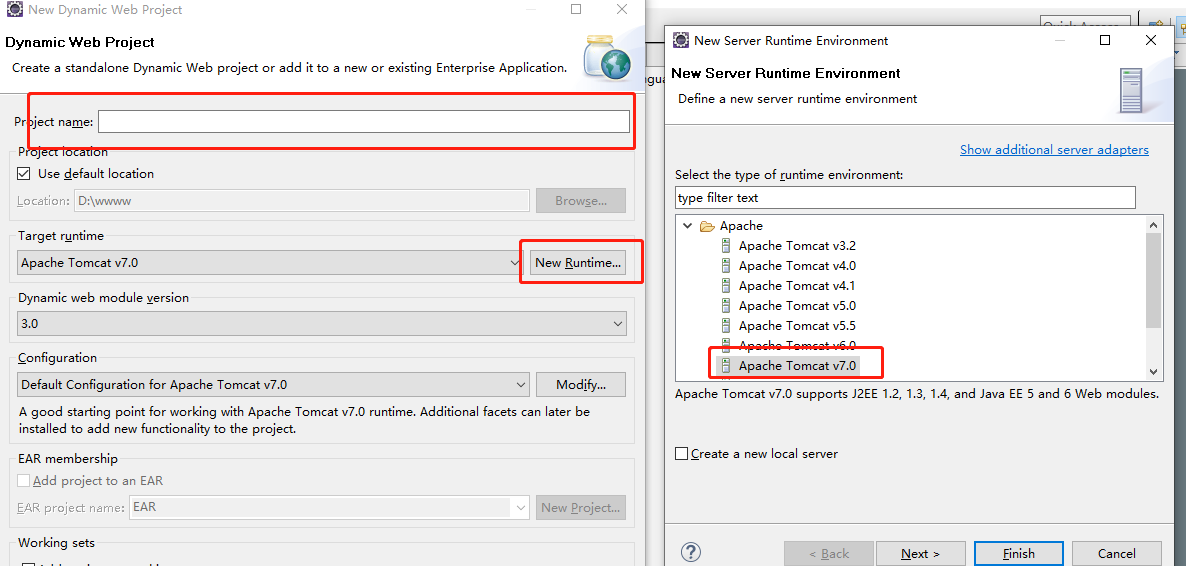Click the server icon beside Tomcat v4.0
This screenshot has height=566, width=1186.
pos(726,266)
